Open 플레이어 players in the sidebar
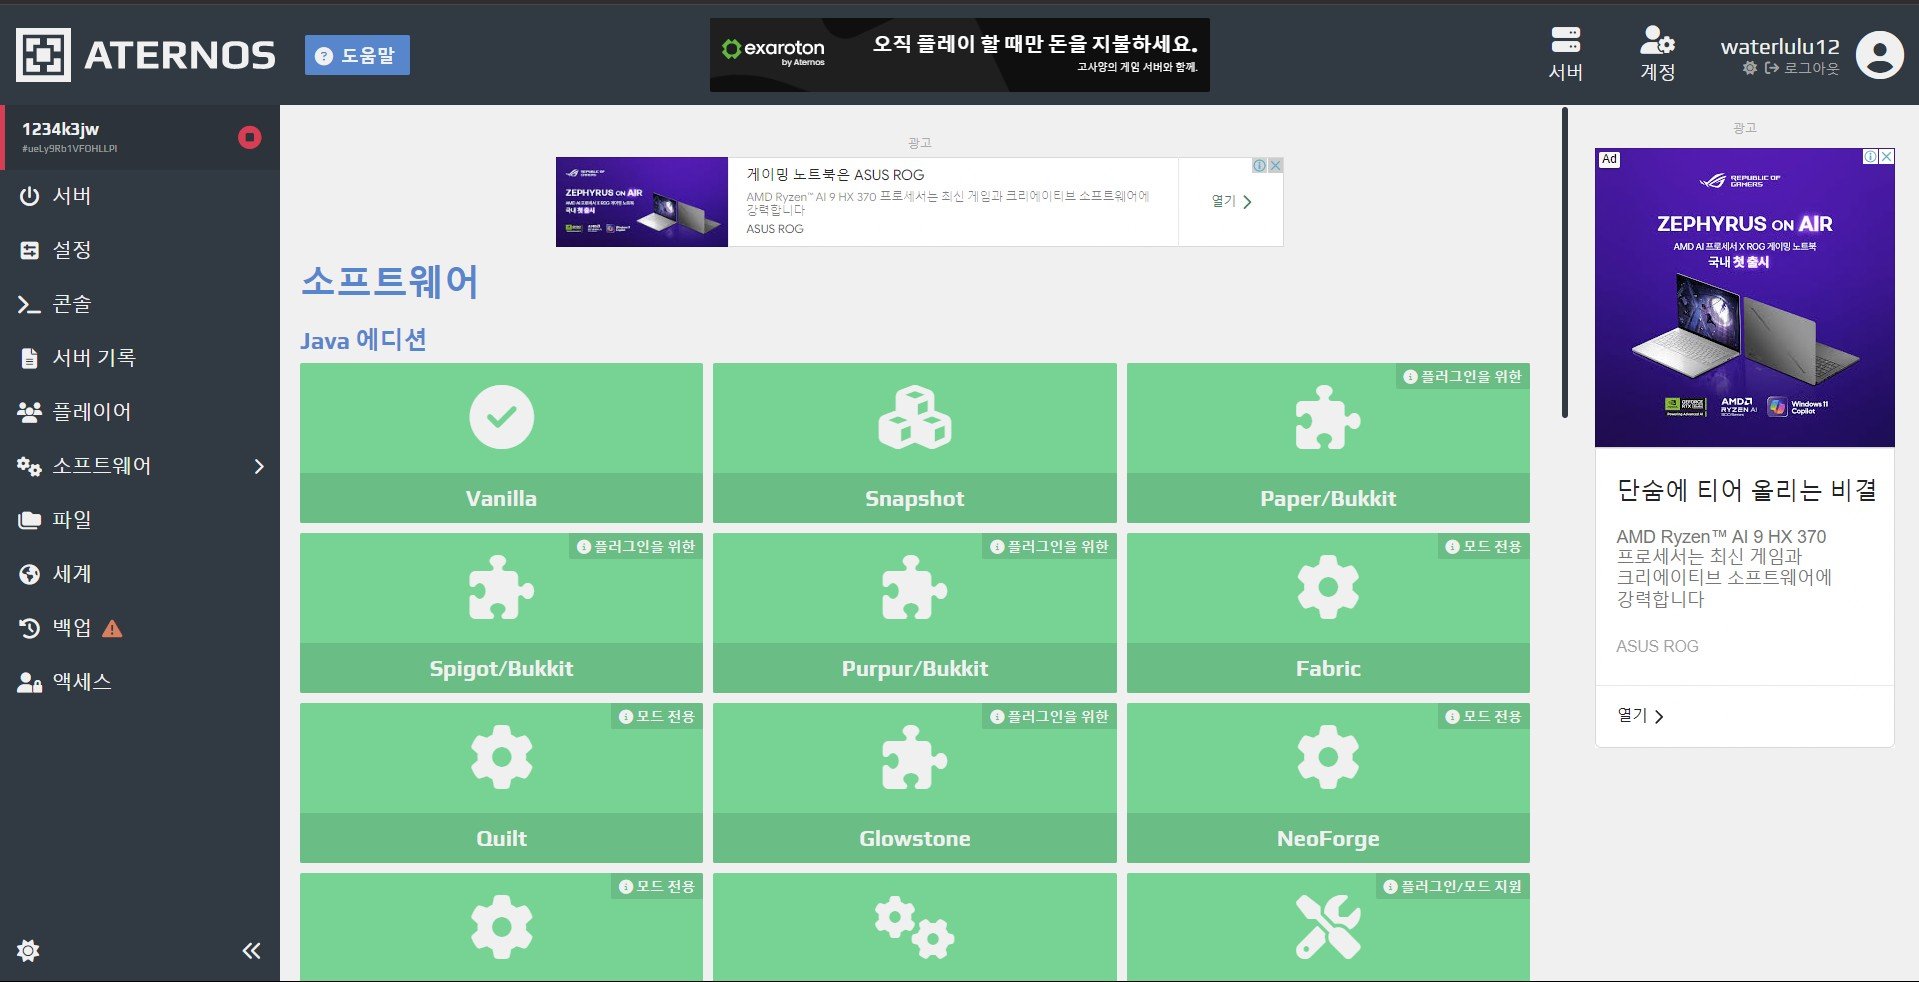Screen dimensions: 1919x982 point(140,412)
